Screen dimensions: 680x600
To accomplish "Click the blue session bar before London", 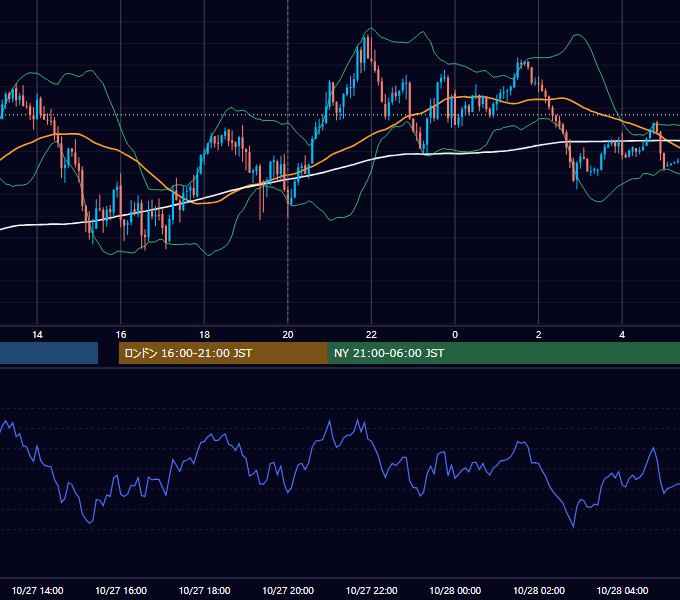I will pos(49,353).
